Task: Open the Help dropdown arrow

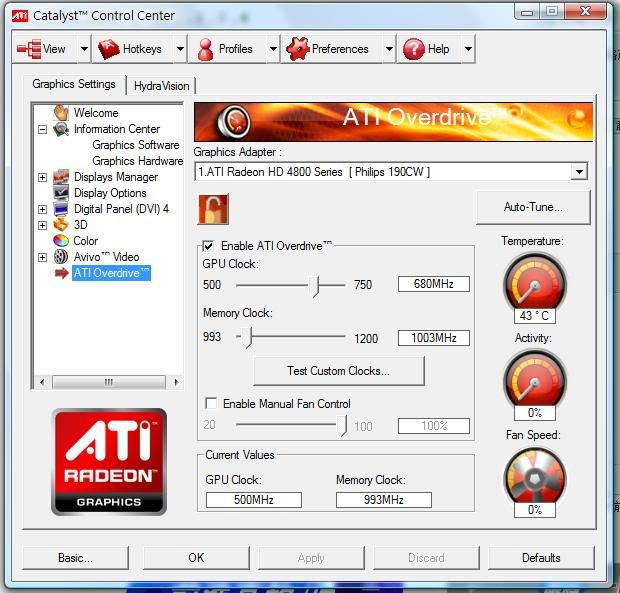Action: (x=468, y=49)
